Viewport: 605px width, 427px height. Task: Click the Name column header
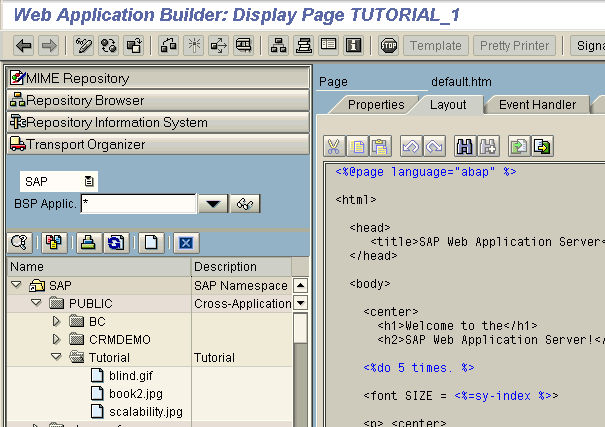(x=99, y=267)
